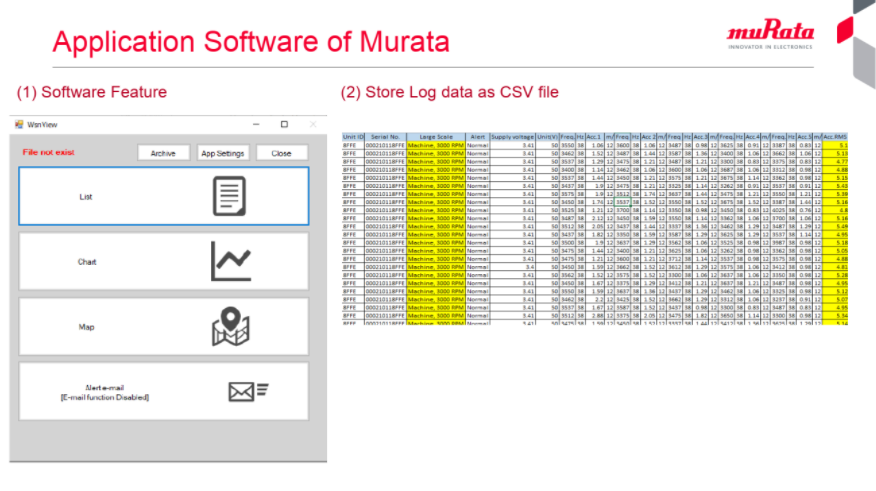Screen dimensions: 876x491
Task: Click the Chart line-graph icon
Action: coord(231,261)
